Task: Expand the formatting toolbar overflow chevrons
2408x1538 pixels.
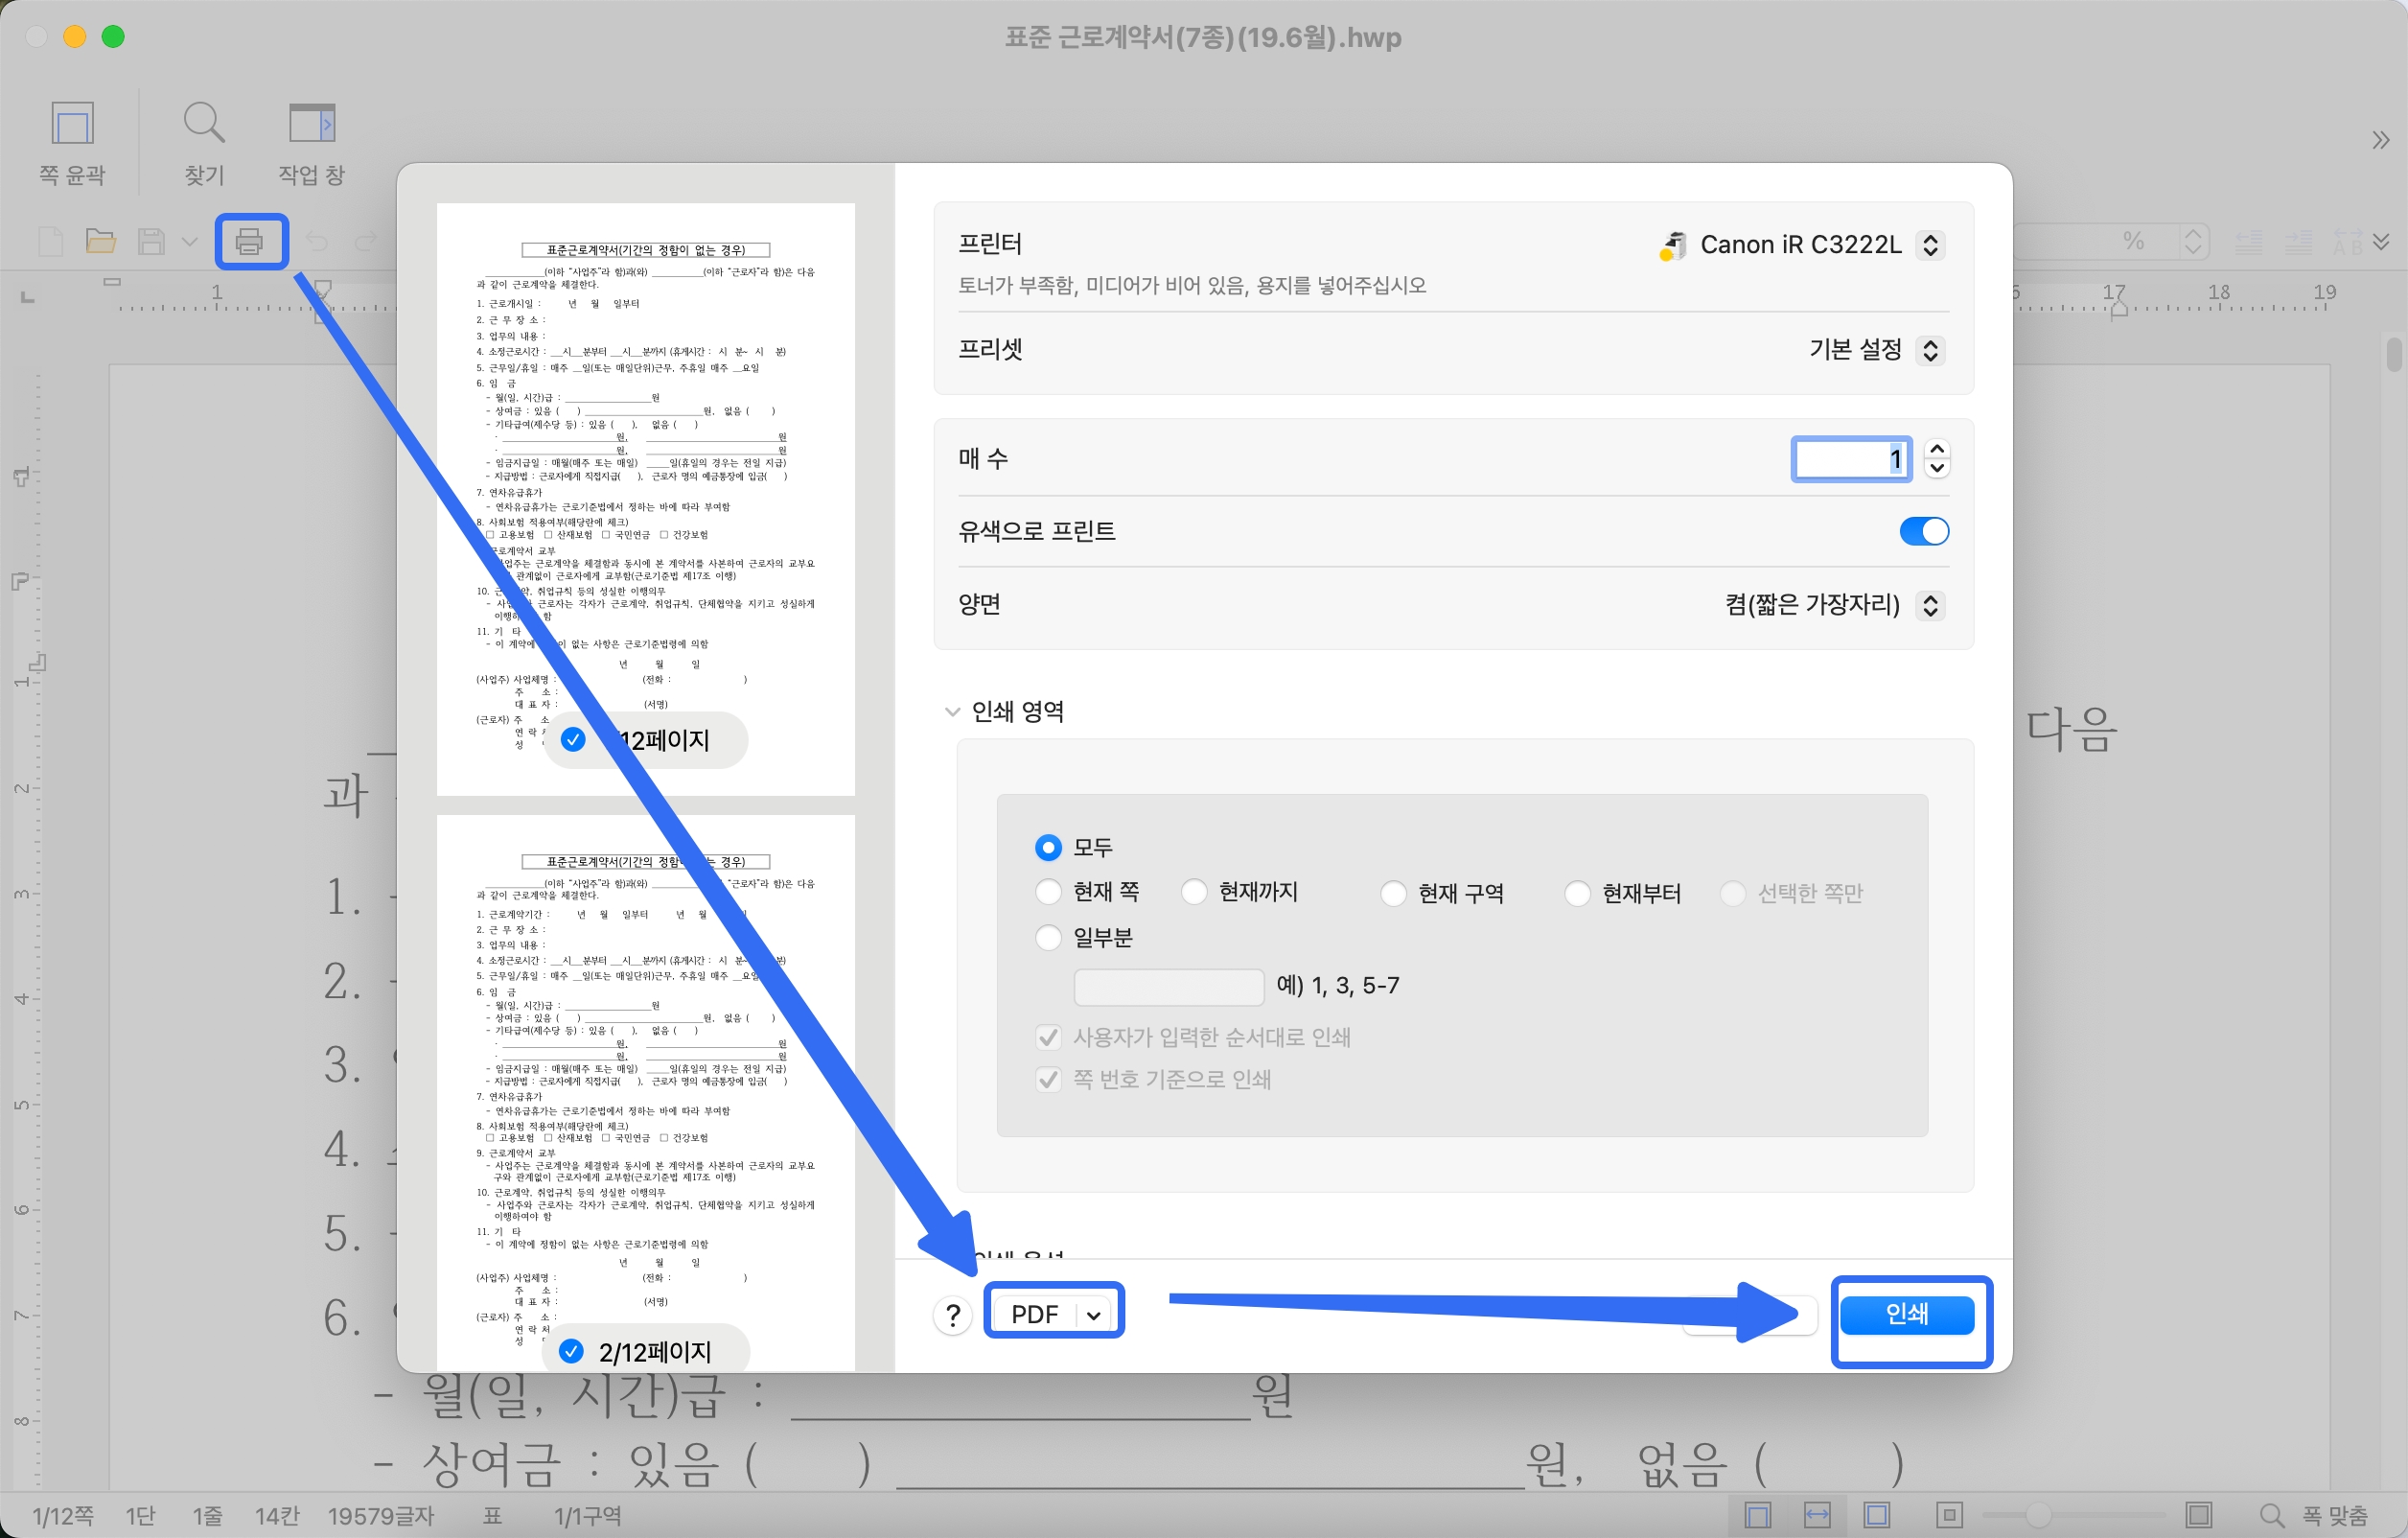Action: (x=2381, y=241)
